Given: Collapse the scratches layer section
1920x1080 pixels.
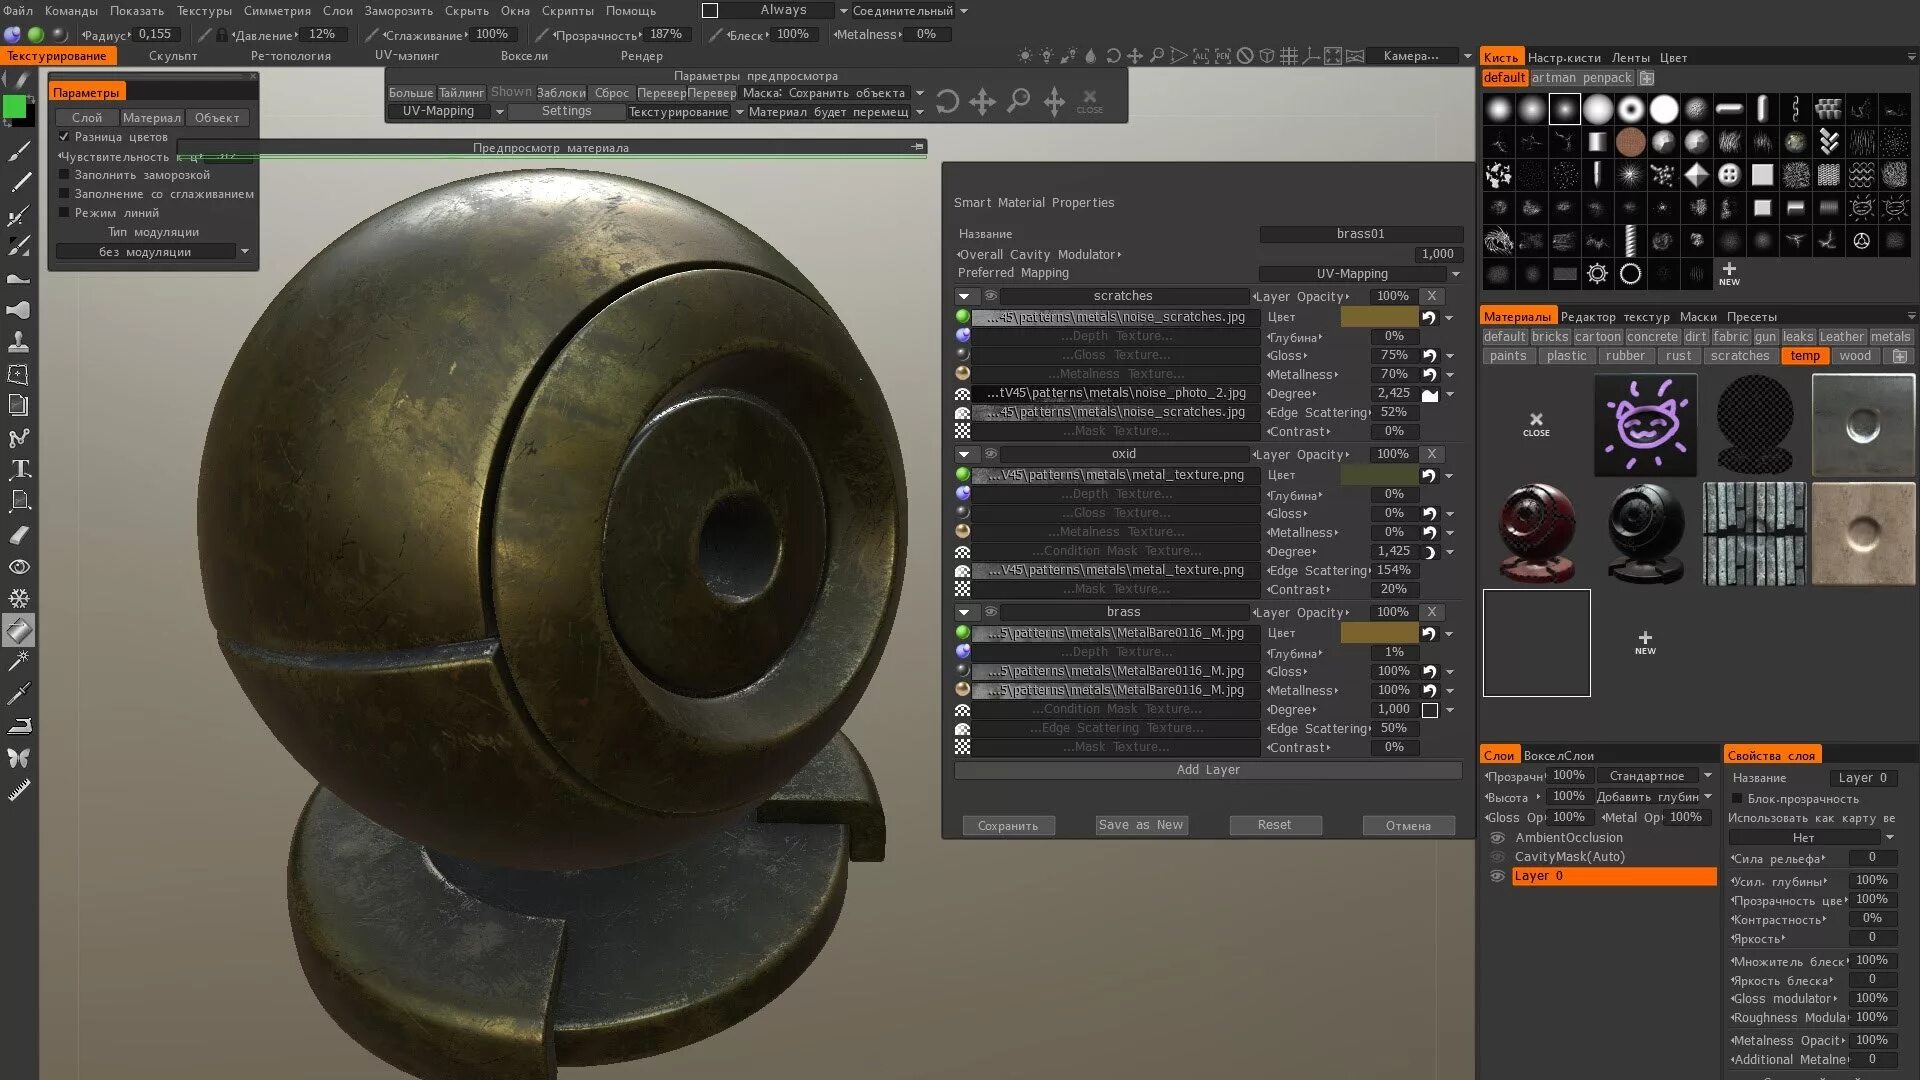Looking at the screenshot, I should click(x=964, y=296).
